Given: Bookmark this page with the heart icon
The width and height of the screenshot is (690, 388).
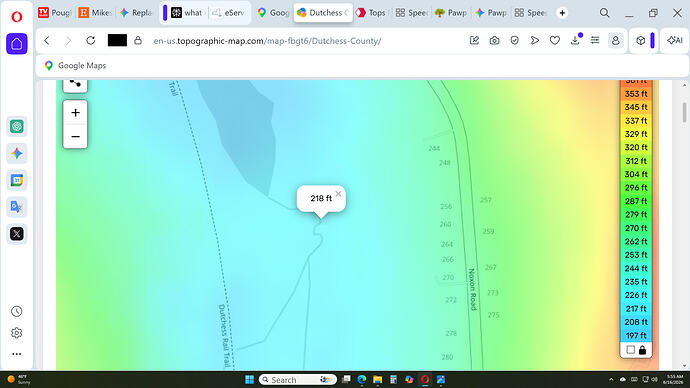Looking at the screenshot, I should [555, 40].
